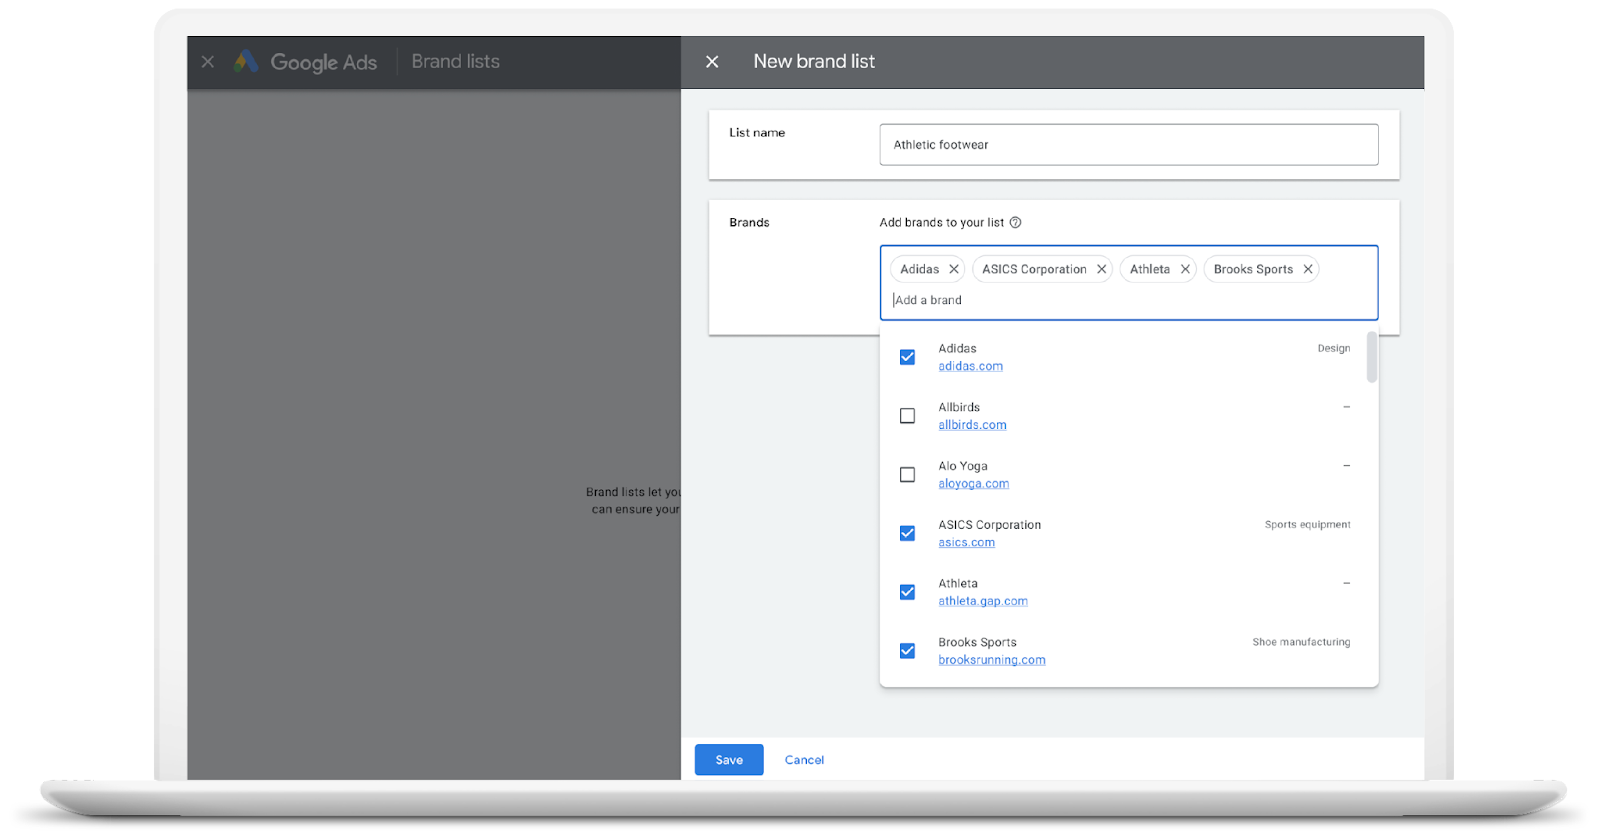The height and width of the screenshot is (833, 1600).
Task: Click the Sports equipment category label
Action: [x=1307, y=525]
